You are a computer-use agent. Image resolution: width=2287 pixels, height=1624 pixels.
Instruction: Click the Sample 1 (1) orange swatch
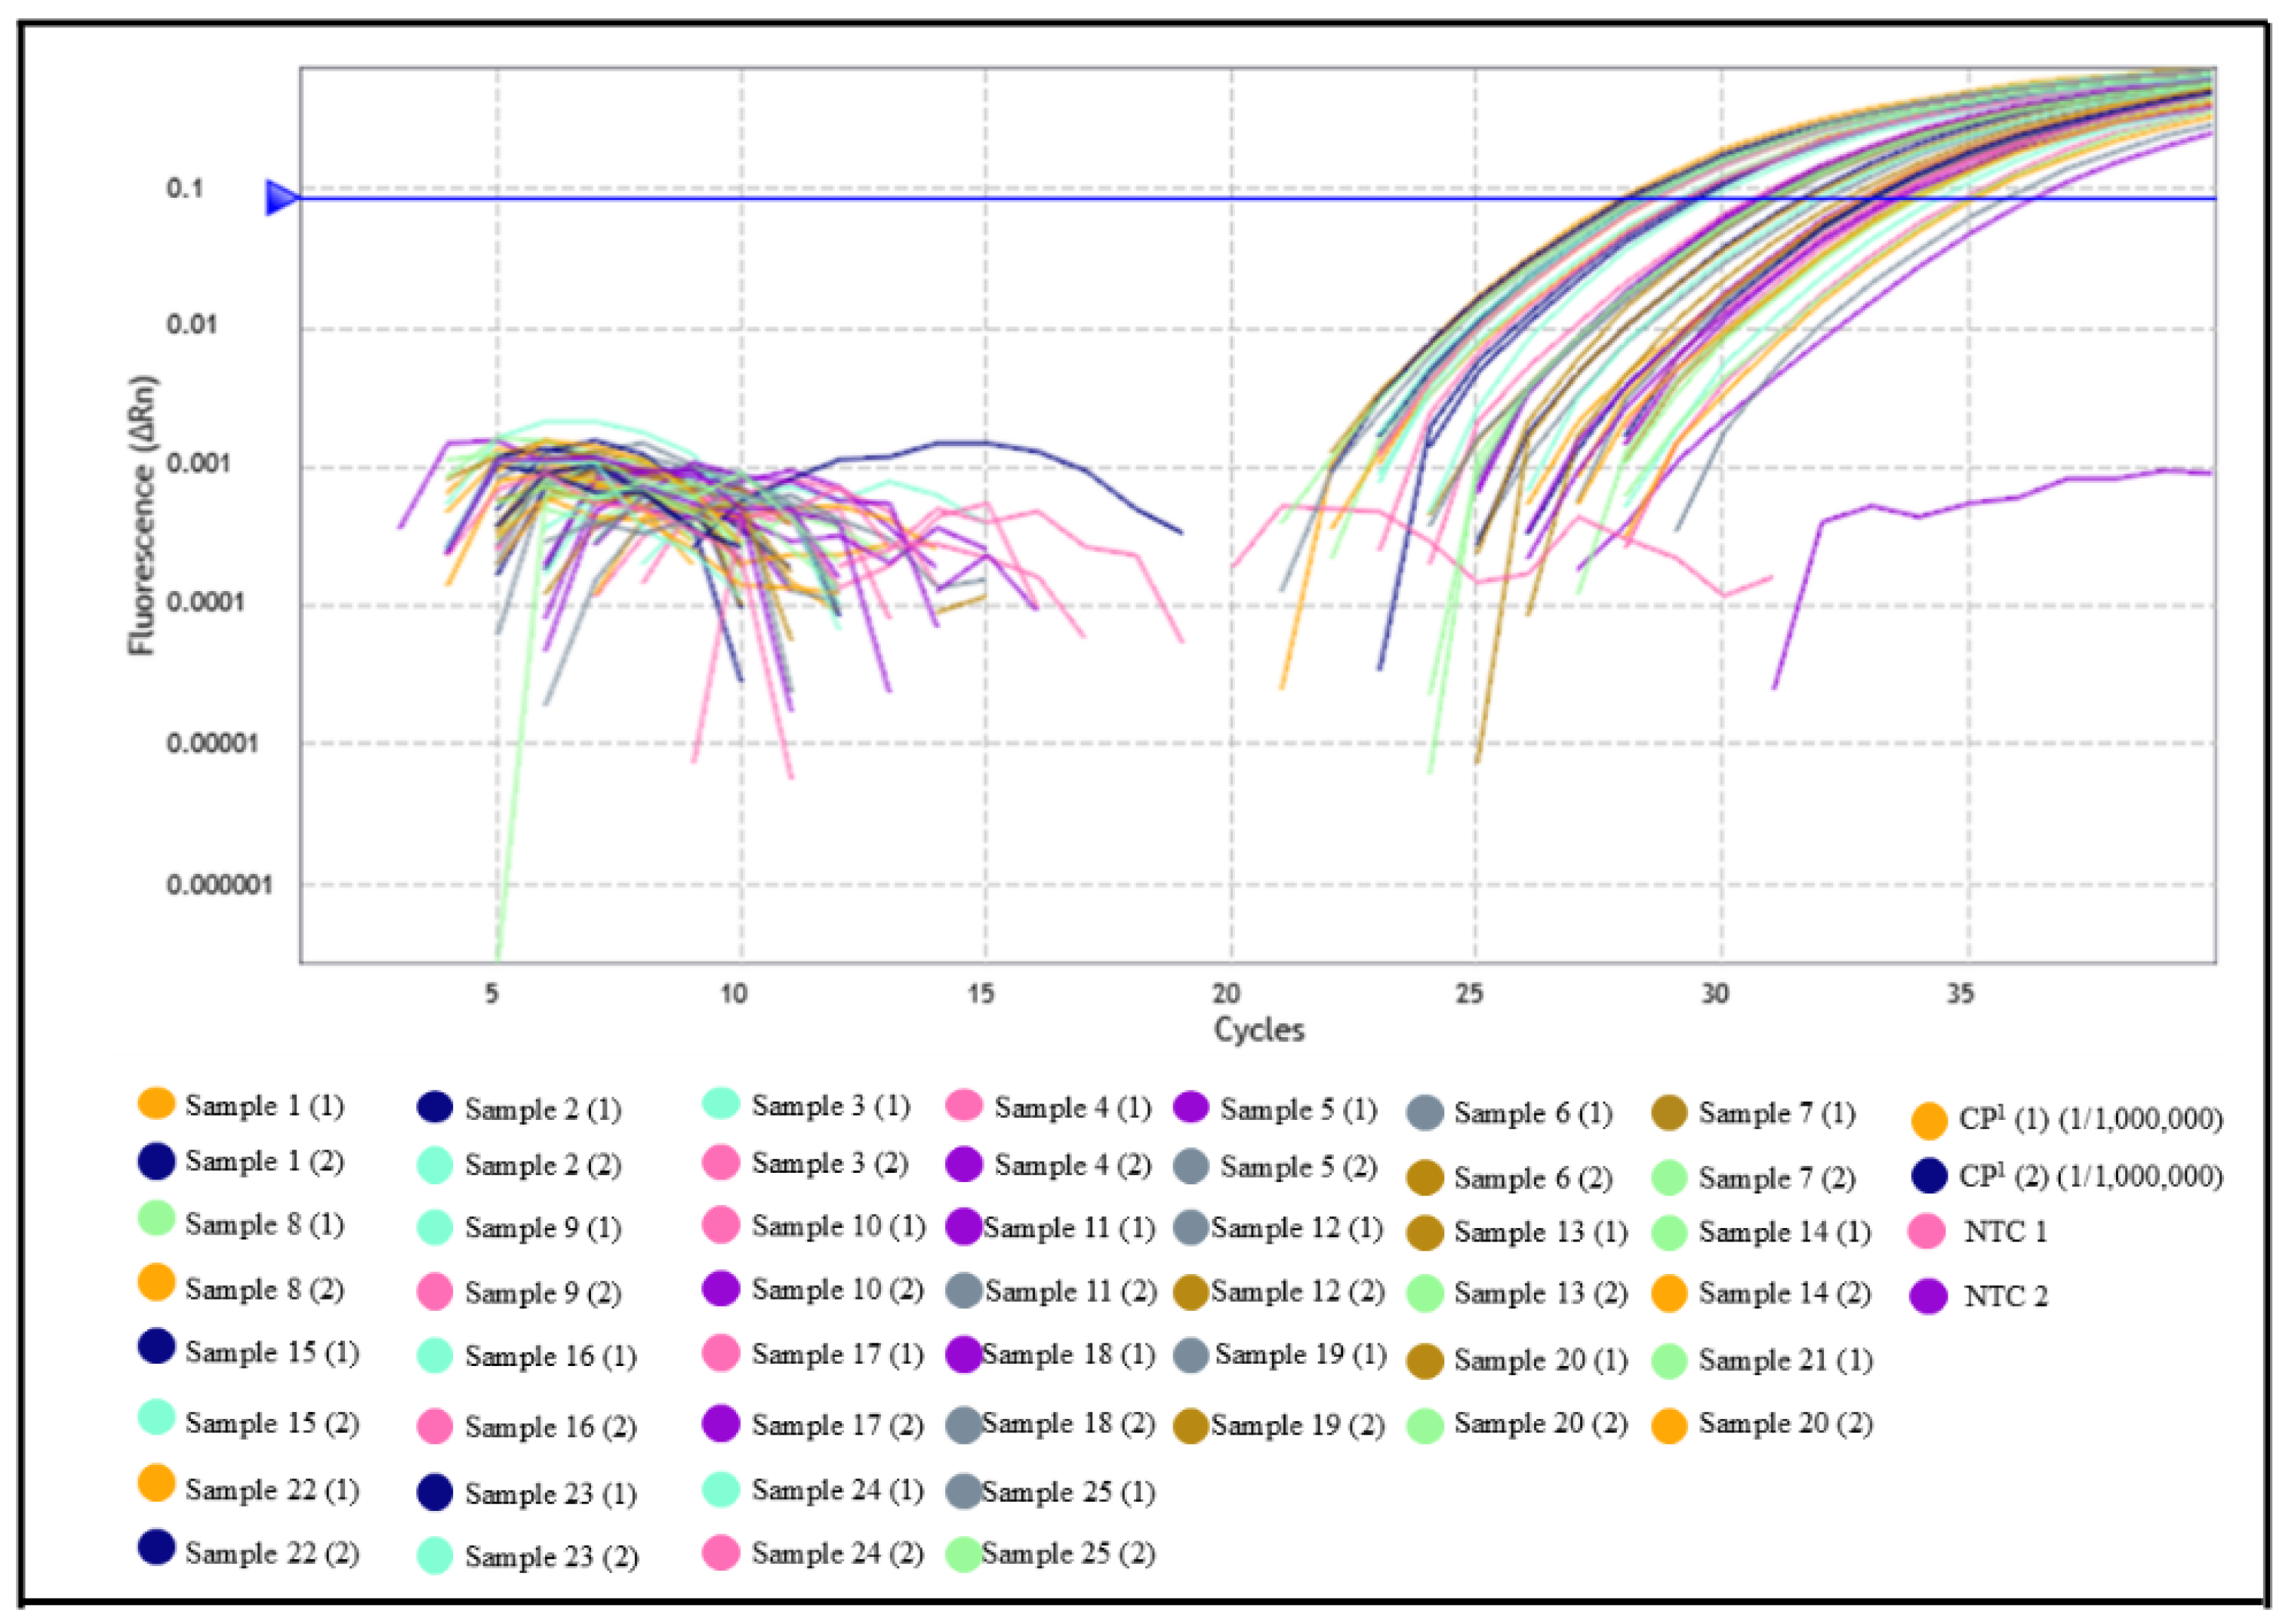156,1103
